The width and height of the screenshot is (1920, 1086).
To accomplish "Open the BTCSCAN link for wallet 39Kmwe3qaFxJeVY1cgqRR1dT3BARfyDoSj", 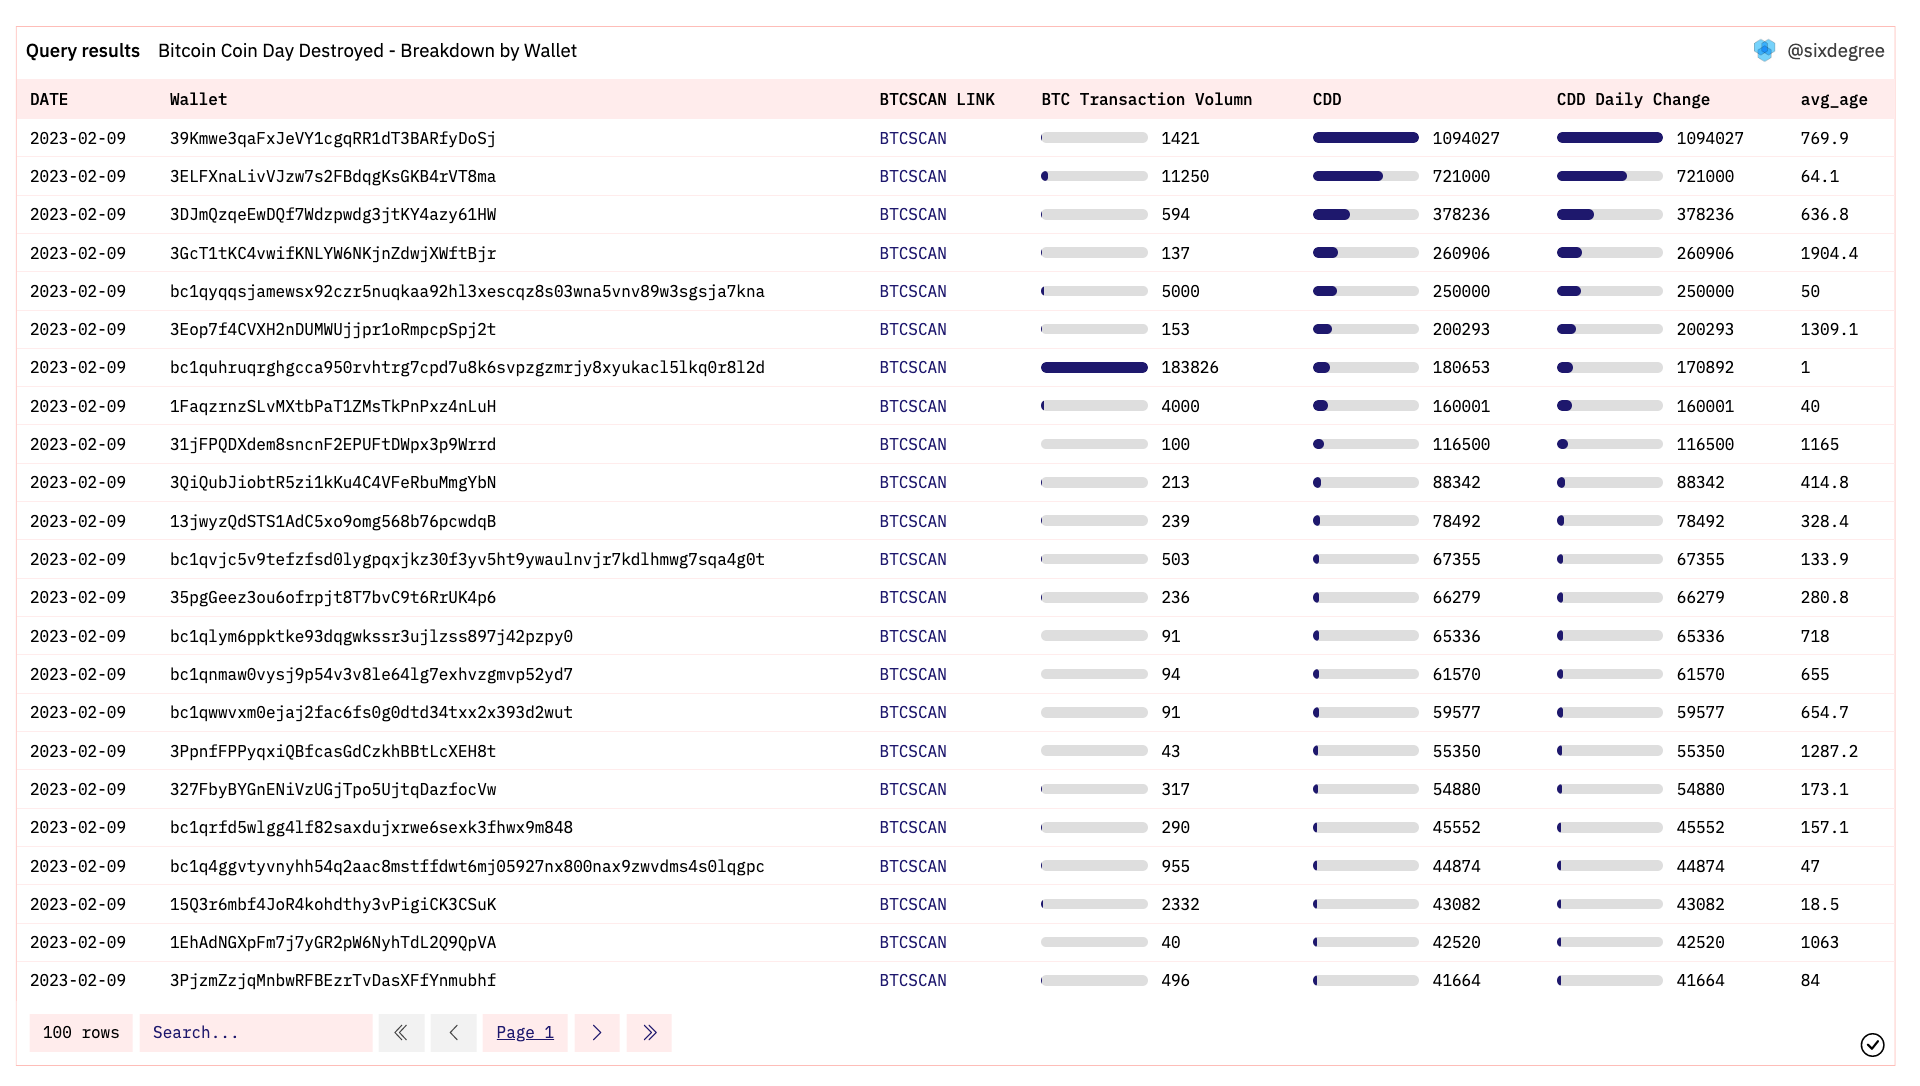I will click(x=913, y=139).
